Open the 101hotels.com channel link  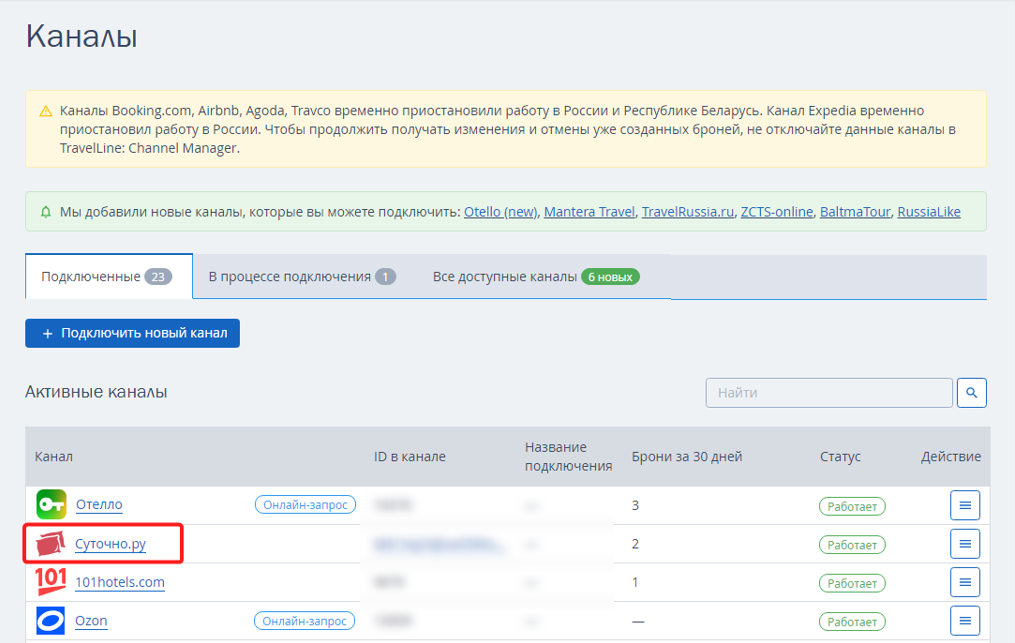pyautogui.click(x=120, y=582)
